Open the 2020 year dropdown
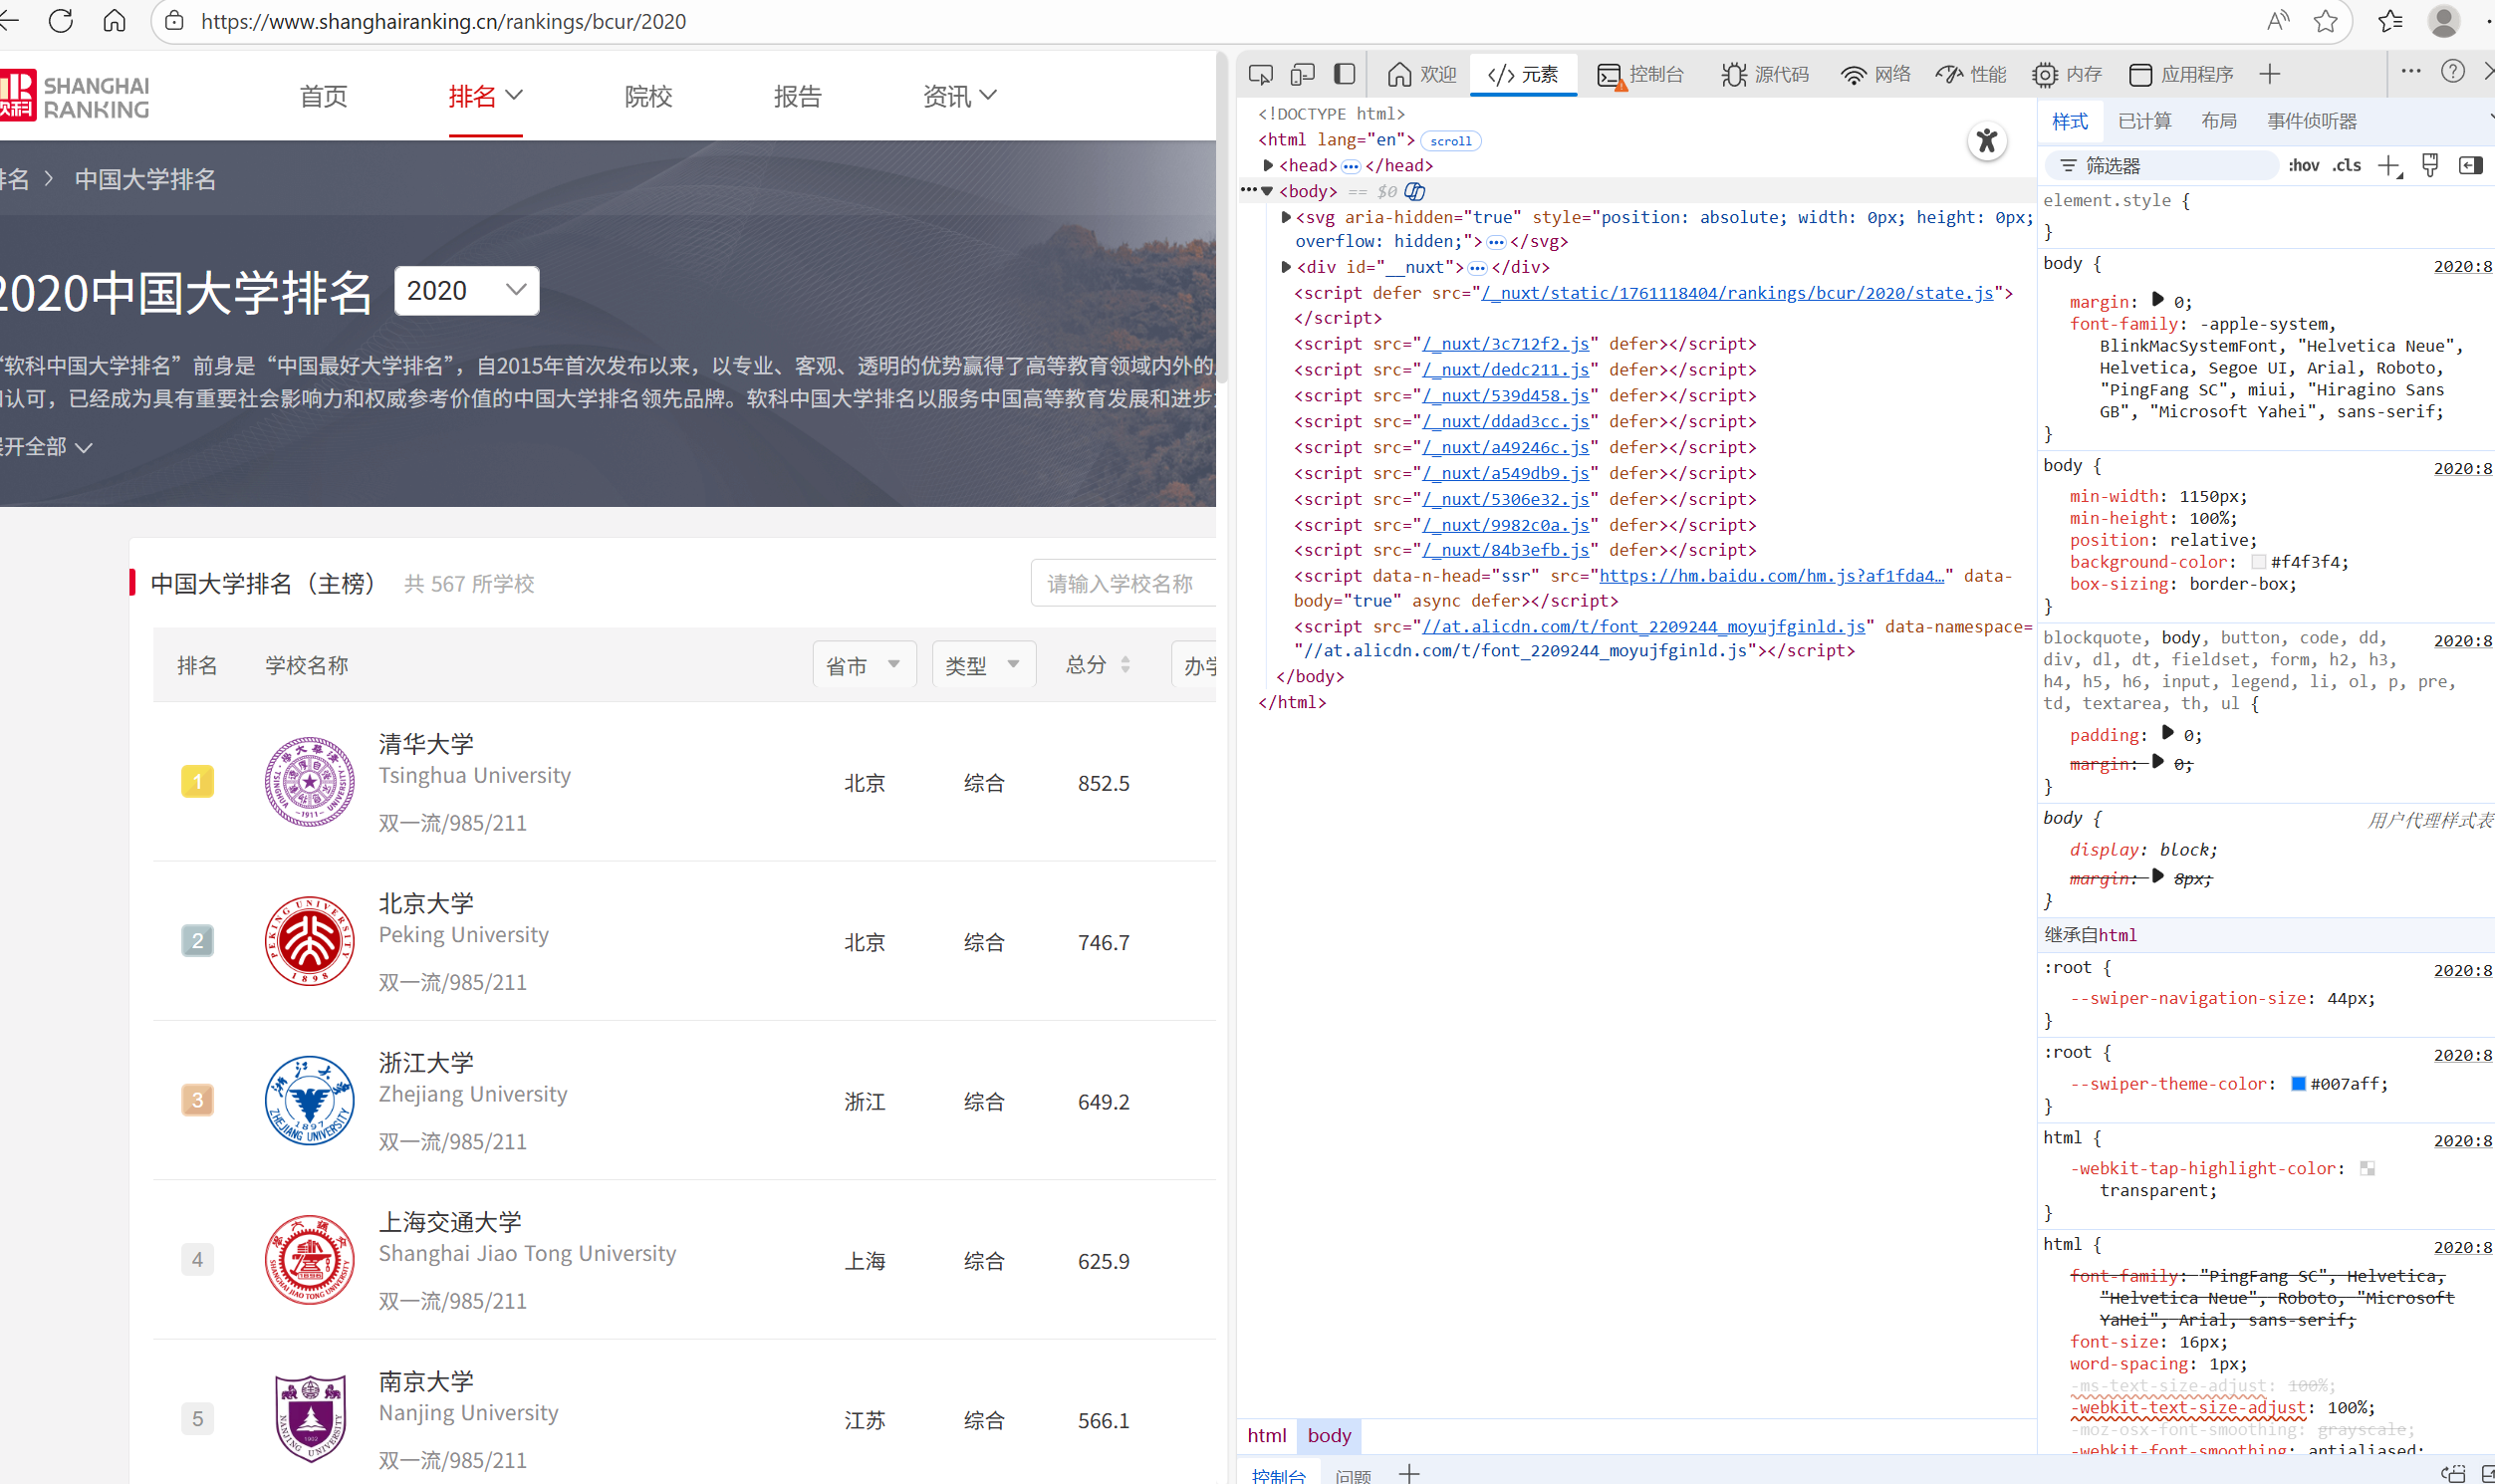2495x1484 pixels. 466,291
